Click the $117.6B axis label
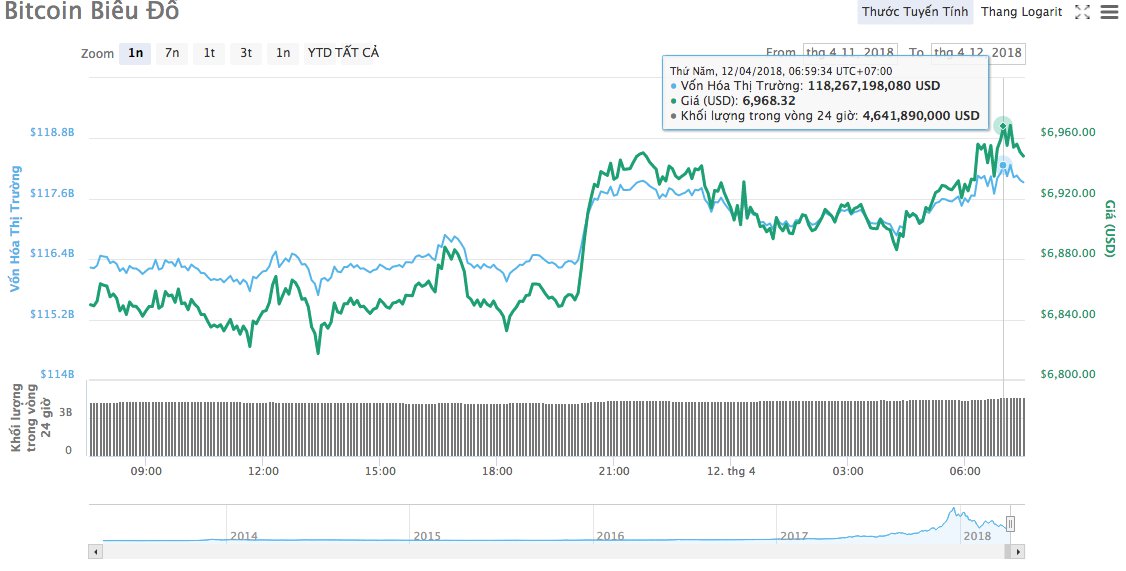 point(52,193)
